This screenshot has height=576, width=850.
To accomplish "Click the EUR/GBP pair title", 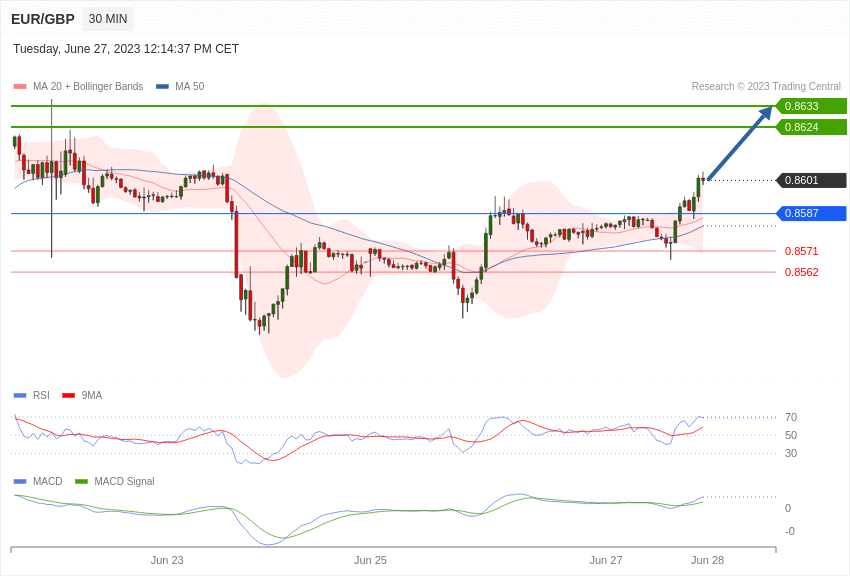I will 43,19.
